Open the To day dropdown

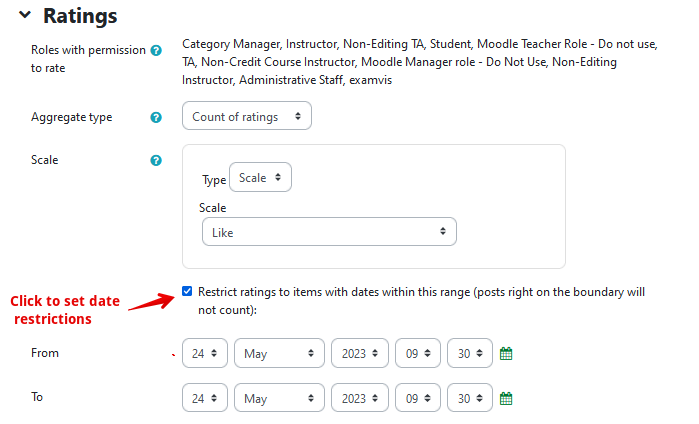click(205, 398)
